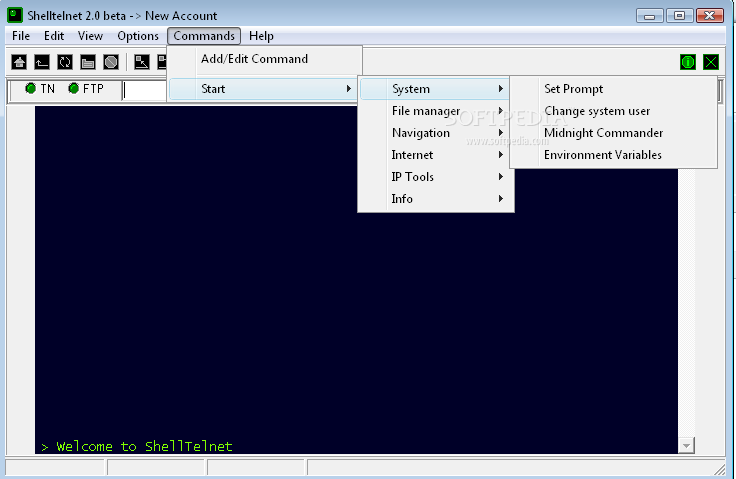This screenshot has height=479, width=736.
Task: Select Midnight Commander command
Action: pos(613,133)
